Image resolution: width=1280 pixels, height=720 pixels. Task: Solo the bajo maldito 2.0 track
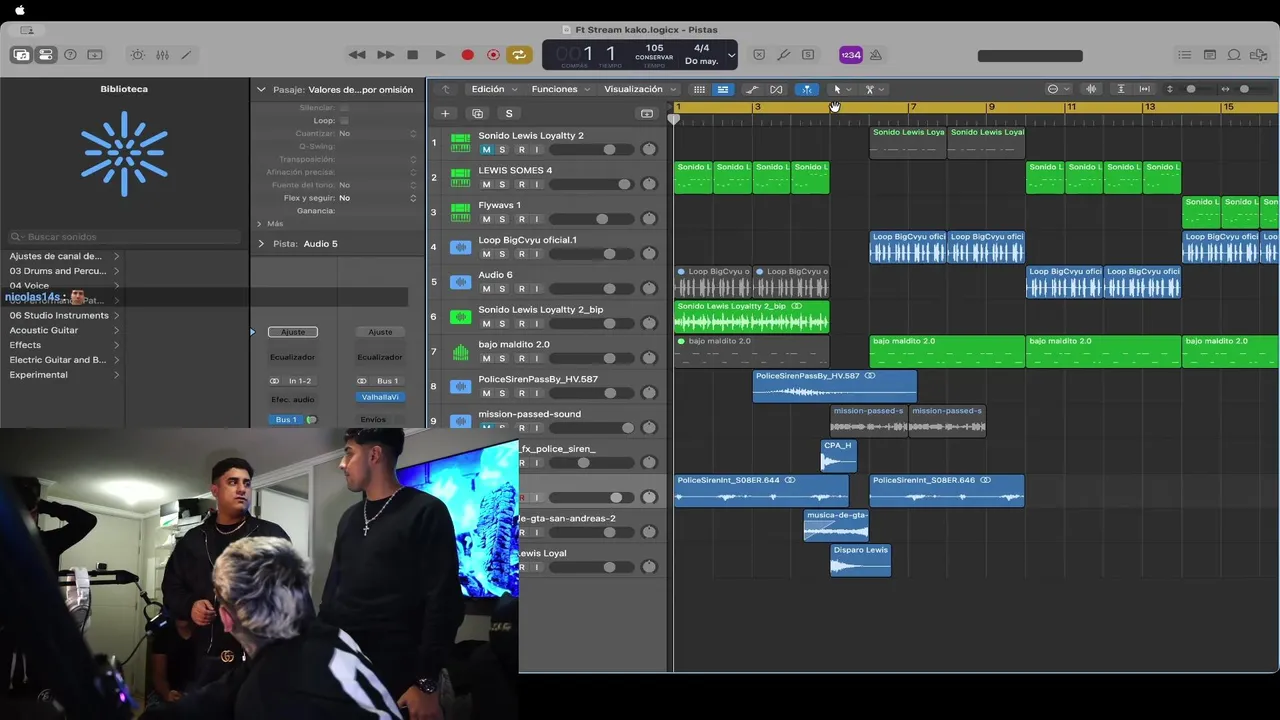click(503, 358)
